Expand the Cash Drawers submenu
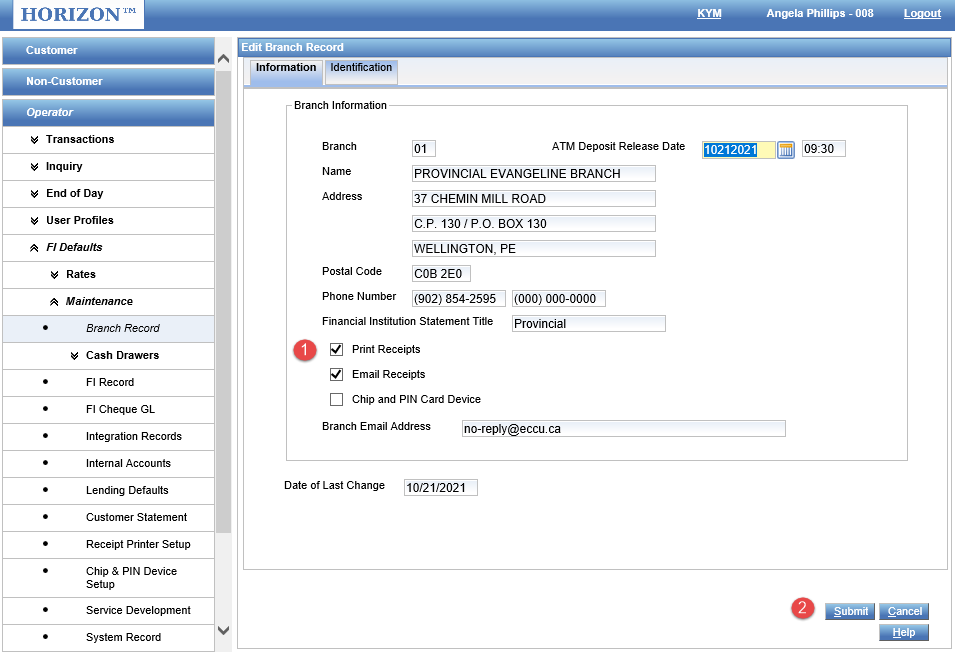The image size is (955, 657). 122,356
